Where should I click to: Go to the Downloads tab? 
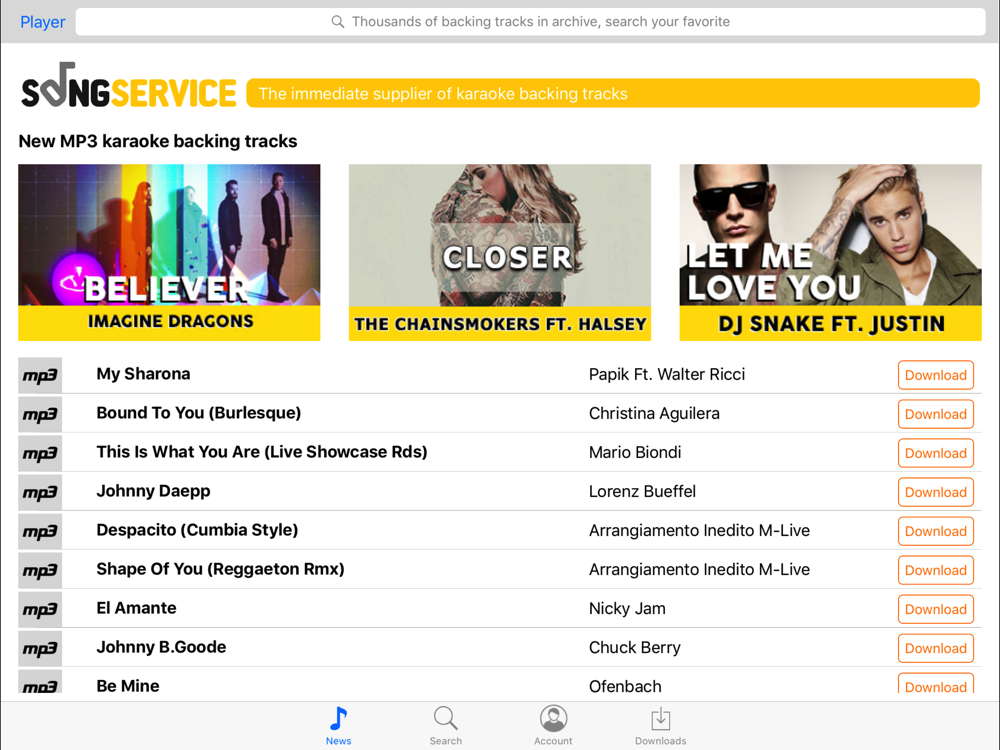[660, 726]
